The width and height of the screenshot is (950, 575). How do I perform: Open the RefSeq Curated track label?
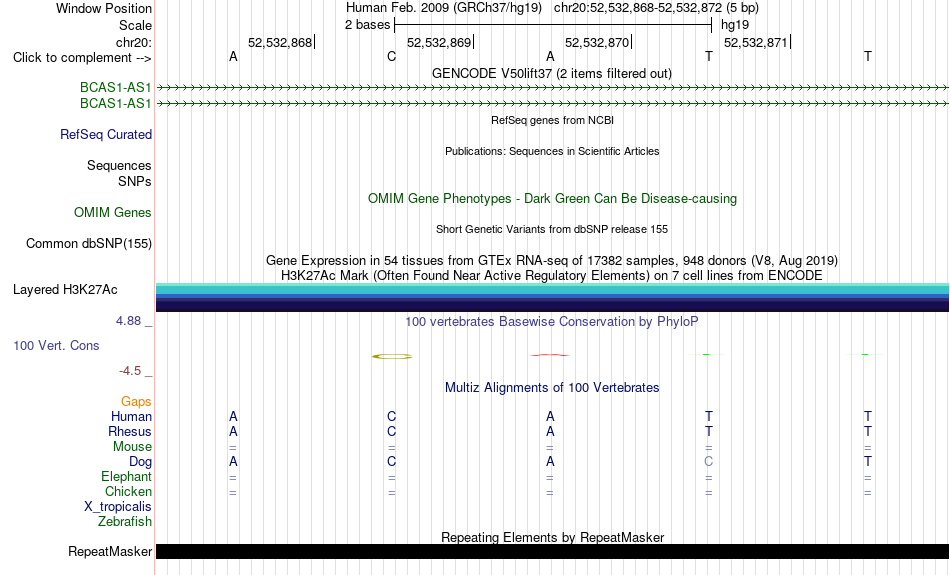[106, 135]
